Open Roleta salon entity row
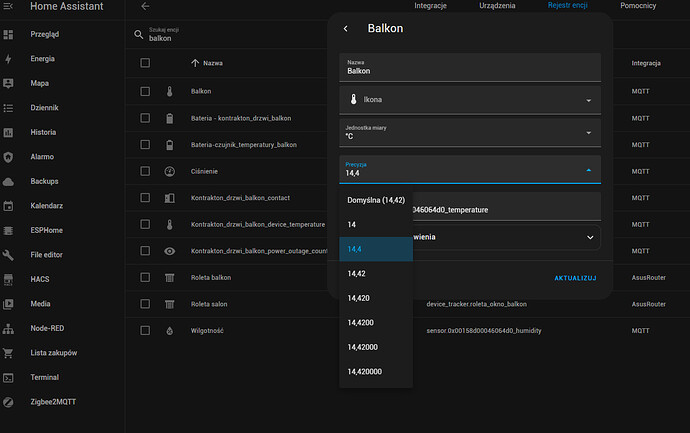Screen dimensions: 690x433 tap(209, 304)
